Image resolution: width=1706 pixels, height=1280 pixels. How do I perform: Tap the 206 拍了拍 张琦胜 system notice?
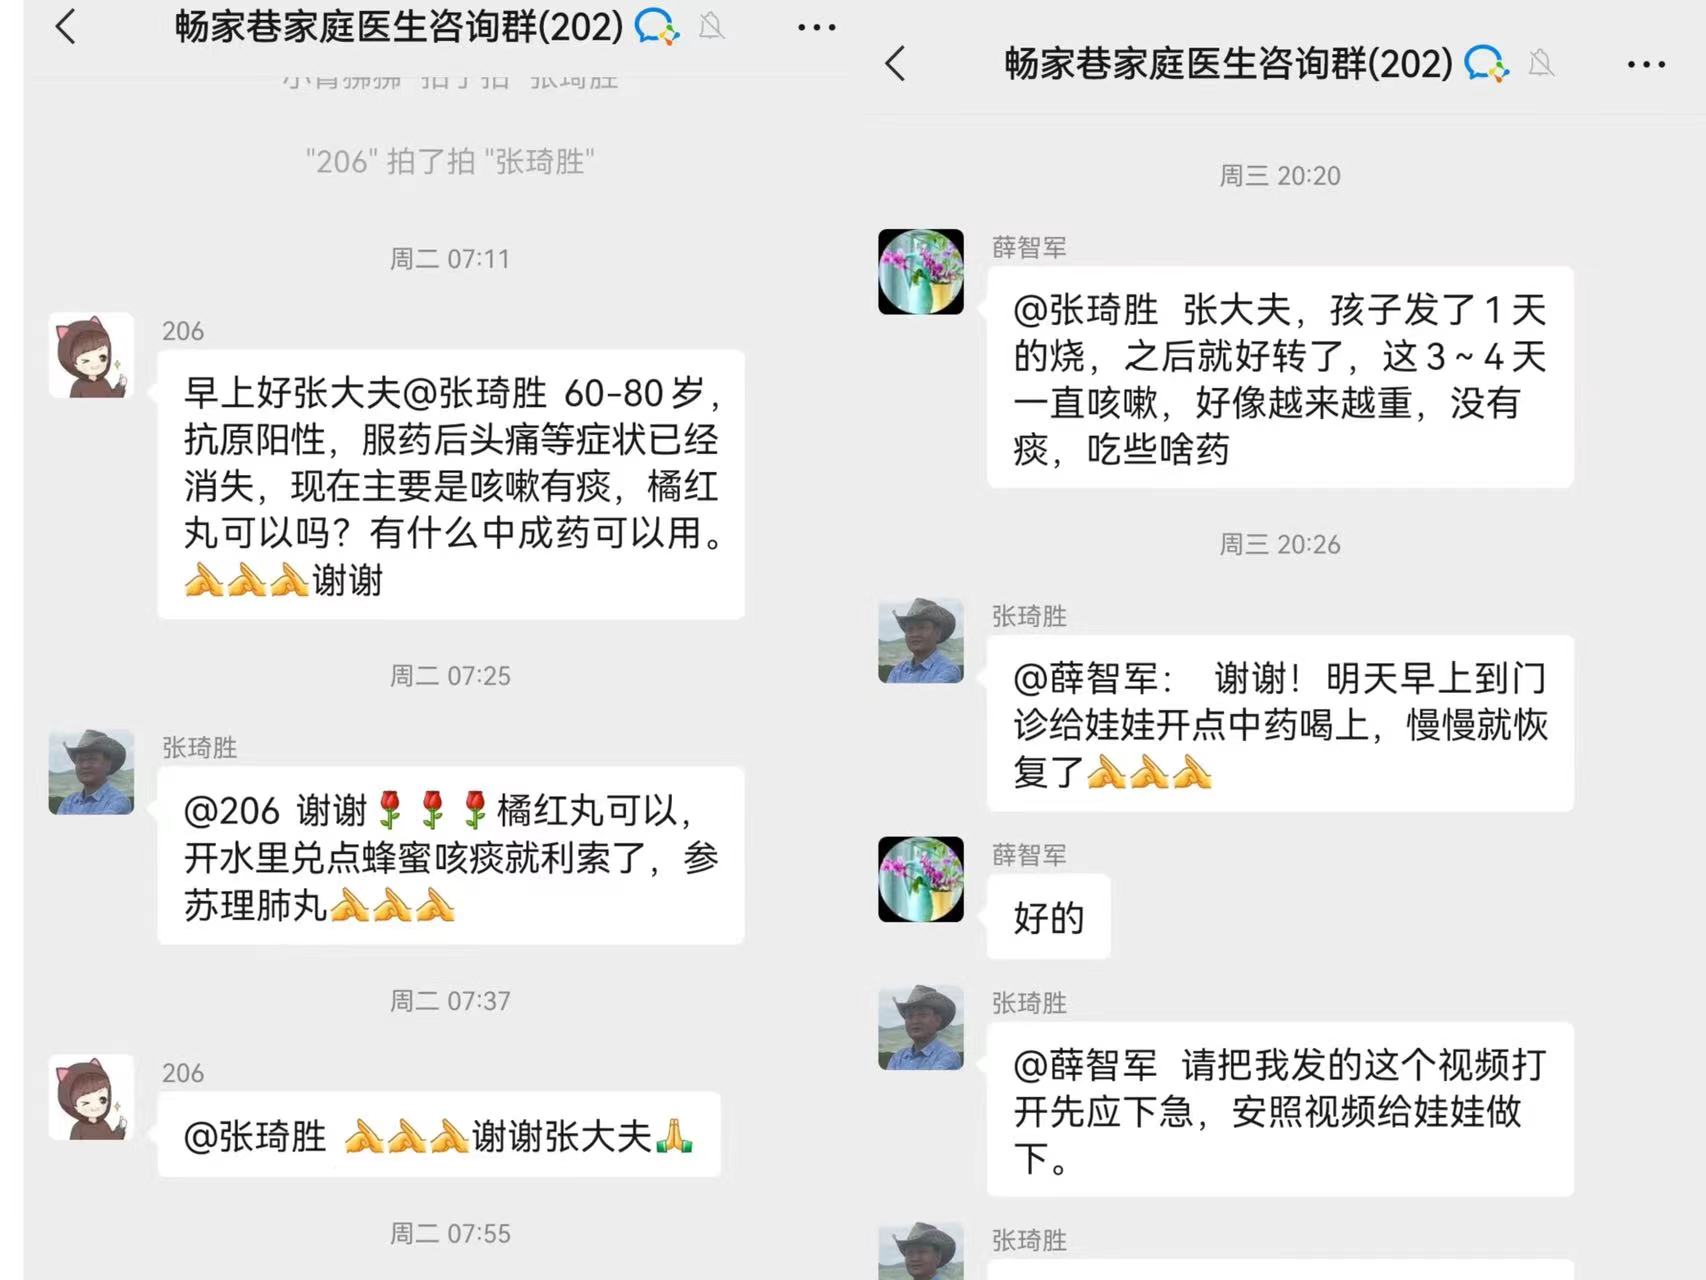[x=450, y=161]
